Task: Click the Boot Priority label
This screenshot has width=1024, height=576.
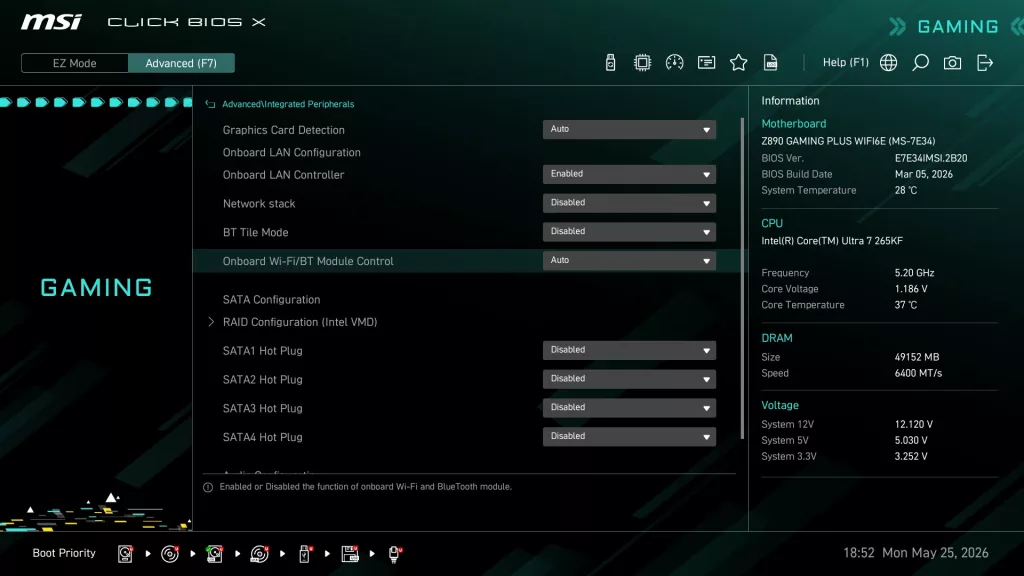Action: click(x=64, y=553)
